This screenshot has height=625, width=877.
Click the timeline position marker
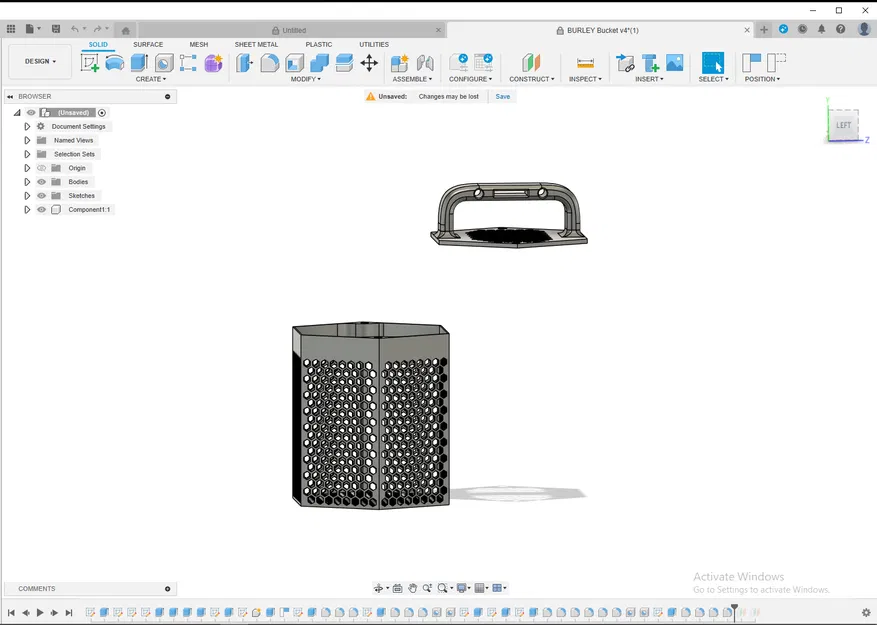click(x=734, y=611)
